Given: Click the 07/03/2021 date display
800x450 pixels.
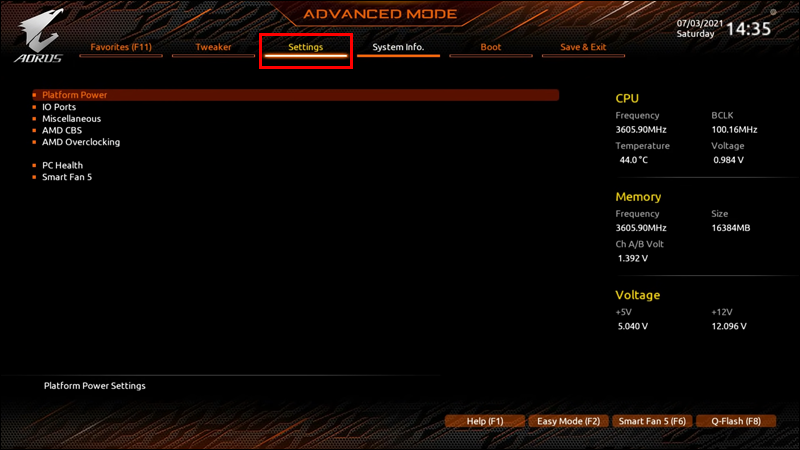Looking at the screenshot, I should click(x=699, y=23).
